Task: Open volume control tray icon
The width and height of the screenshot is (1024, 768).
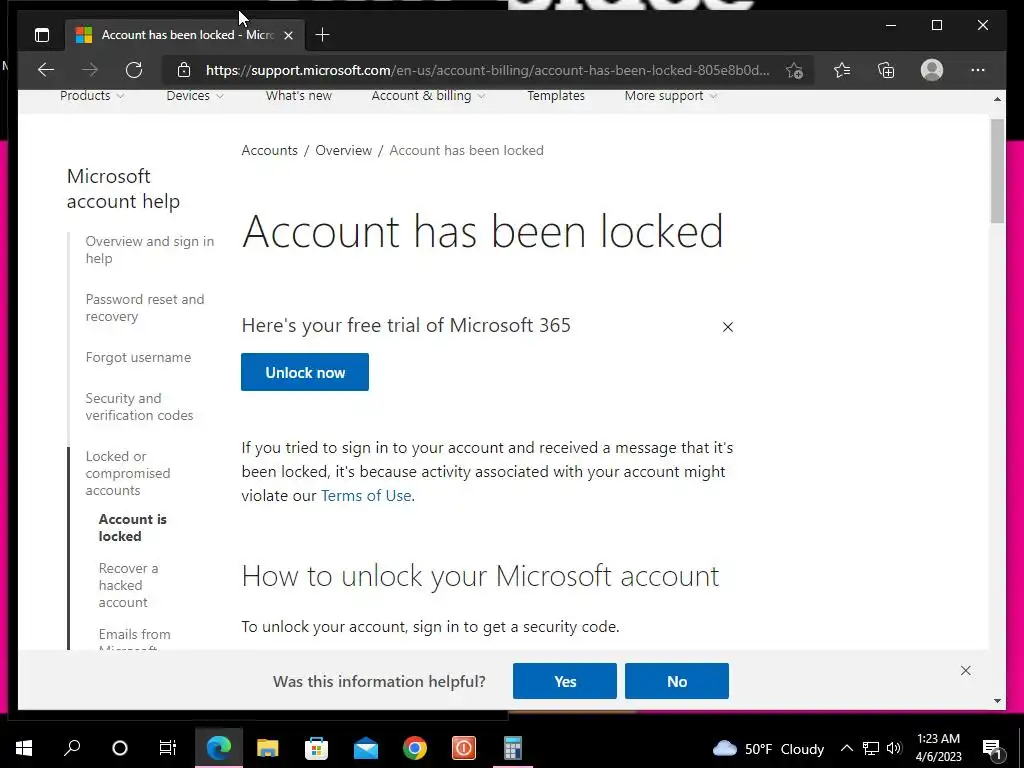Action: click(894, 748)
